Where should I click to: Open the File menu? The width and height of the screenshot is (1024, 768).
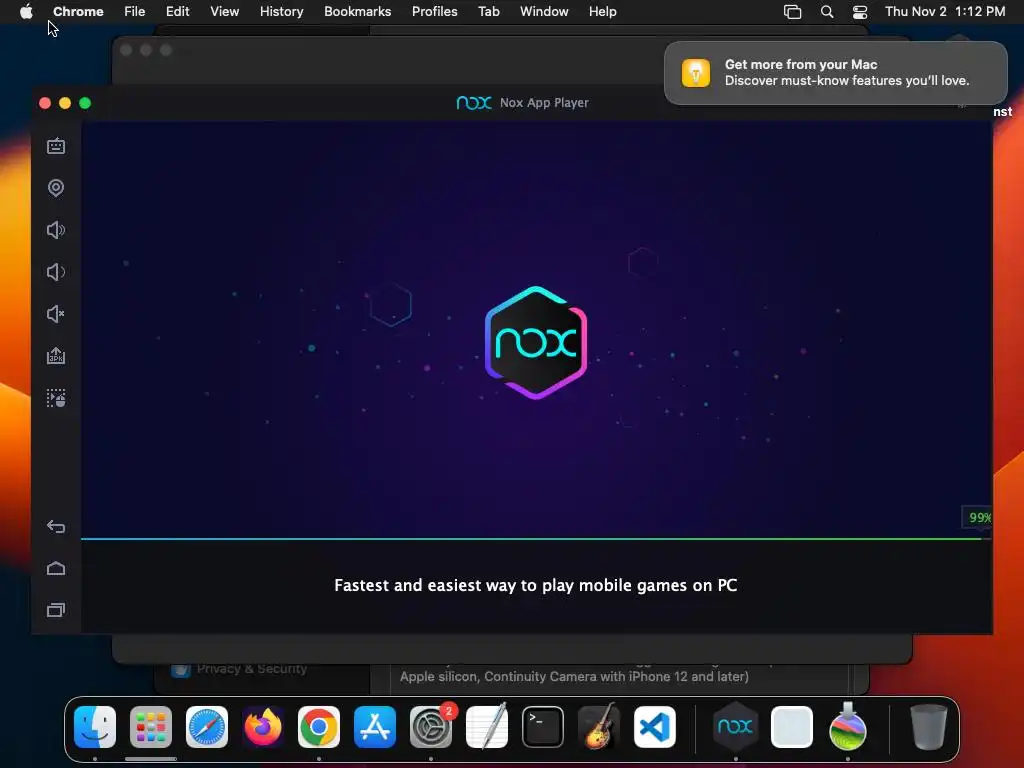click(135, 11)
